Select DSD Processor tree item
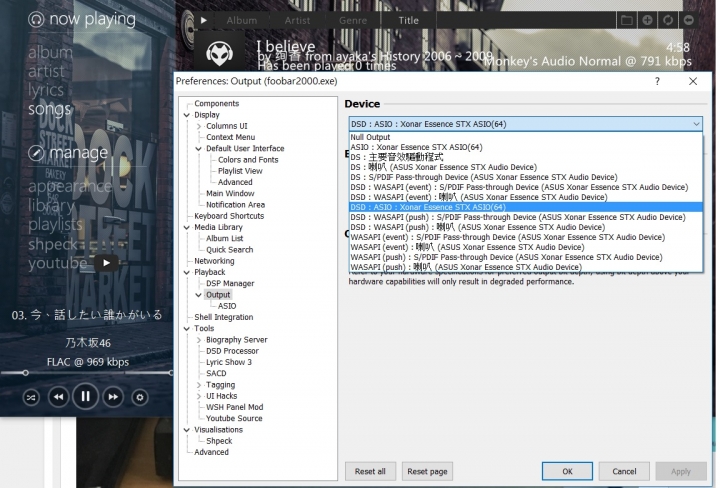The image size is (720, 488). tap(232, 351)
